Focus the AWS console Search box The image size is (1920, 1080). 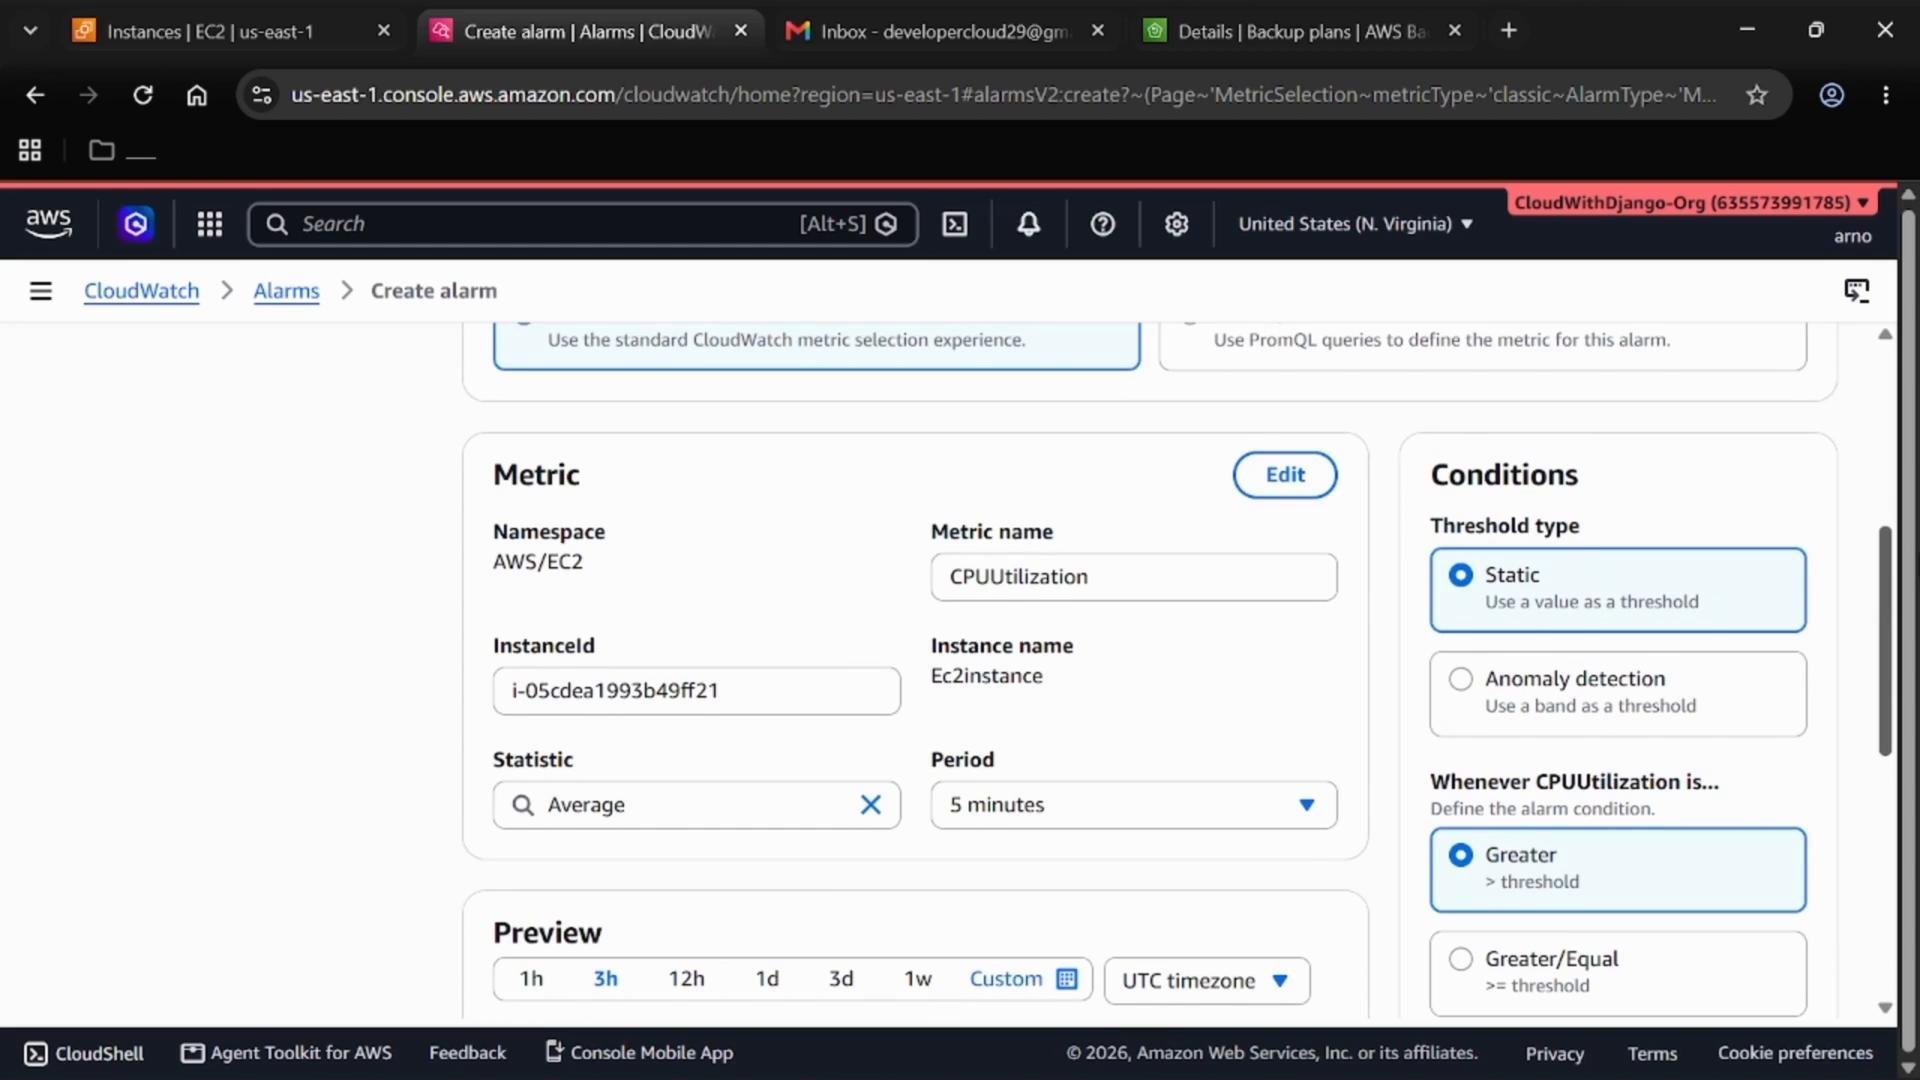click(582, 224)
